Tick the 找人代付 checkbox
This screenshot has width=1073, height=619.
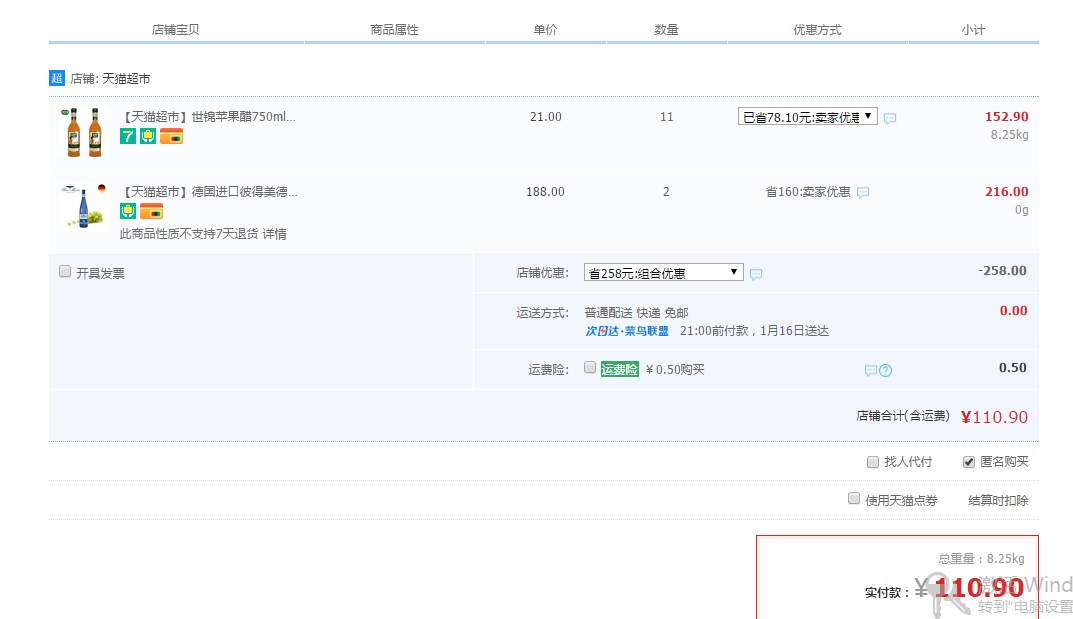[873, 462]
